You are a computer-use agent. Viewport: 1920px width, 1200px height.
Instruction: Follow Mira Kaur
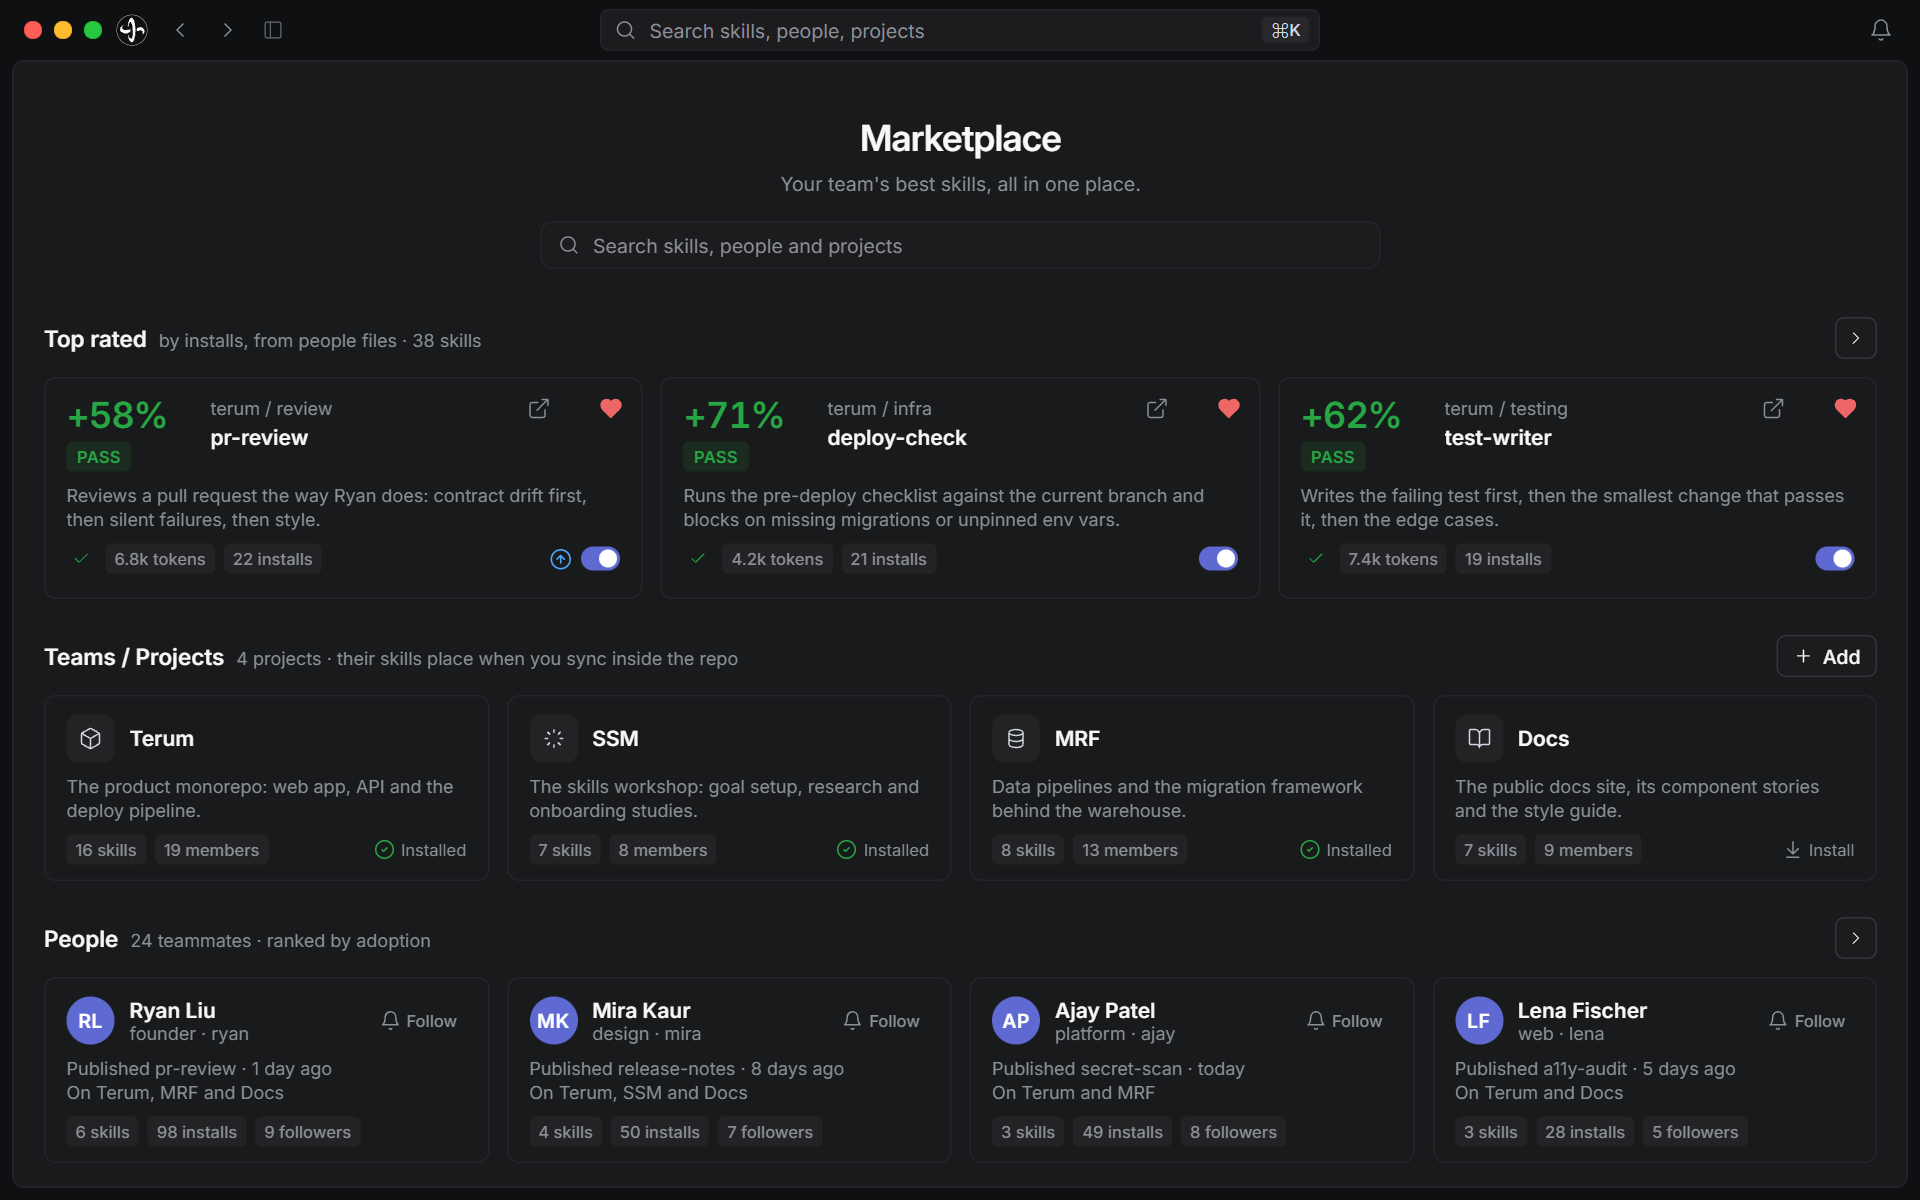click(x=881, y=1021)
